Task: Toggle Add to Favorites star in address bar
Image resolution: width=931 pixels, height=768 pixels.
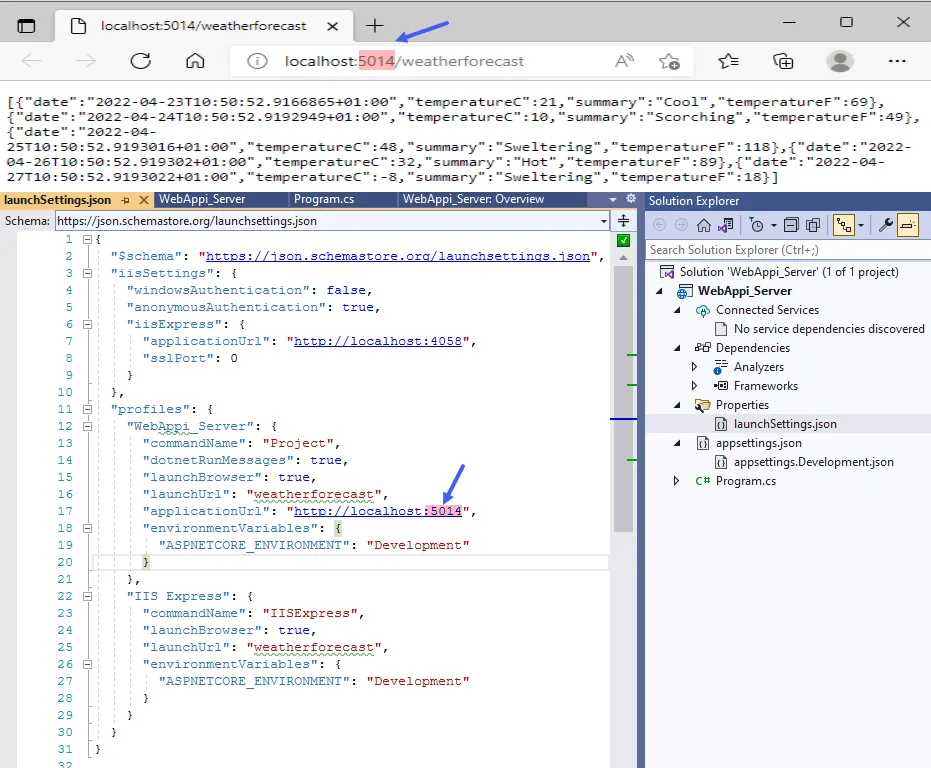Action: point(669,61)
